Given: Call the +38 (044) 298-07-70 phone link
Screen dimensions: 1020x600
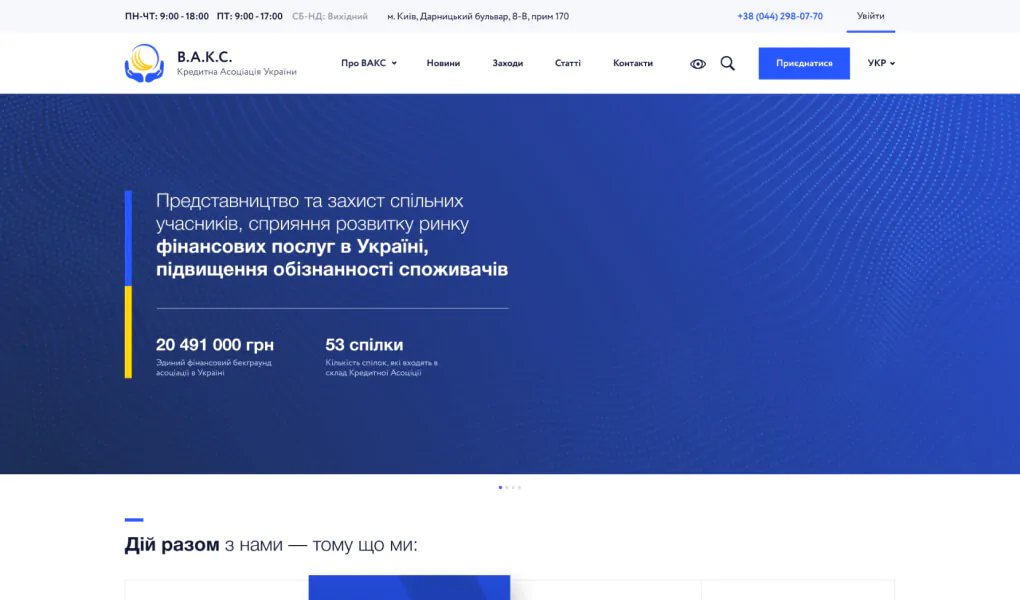Looking at the screenshot, I should pos(780,16).
